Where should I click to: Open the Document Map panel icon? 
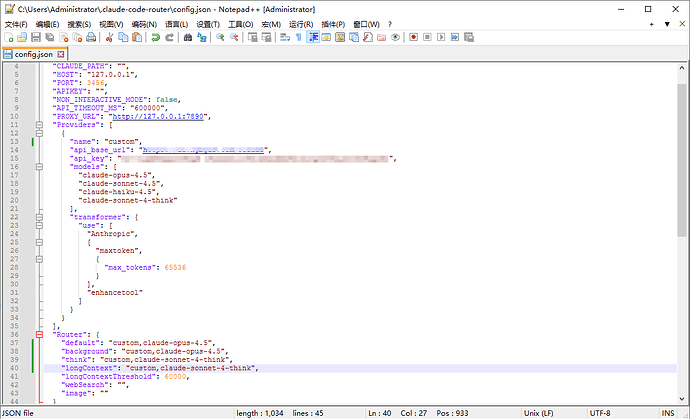[340, 37]
